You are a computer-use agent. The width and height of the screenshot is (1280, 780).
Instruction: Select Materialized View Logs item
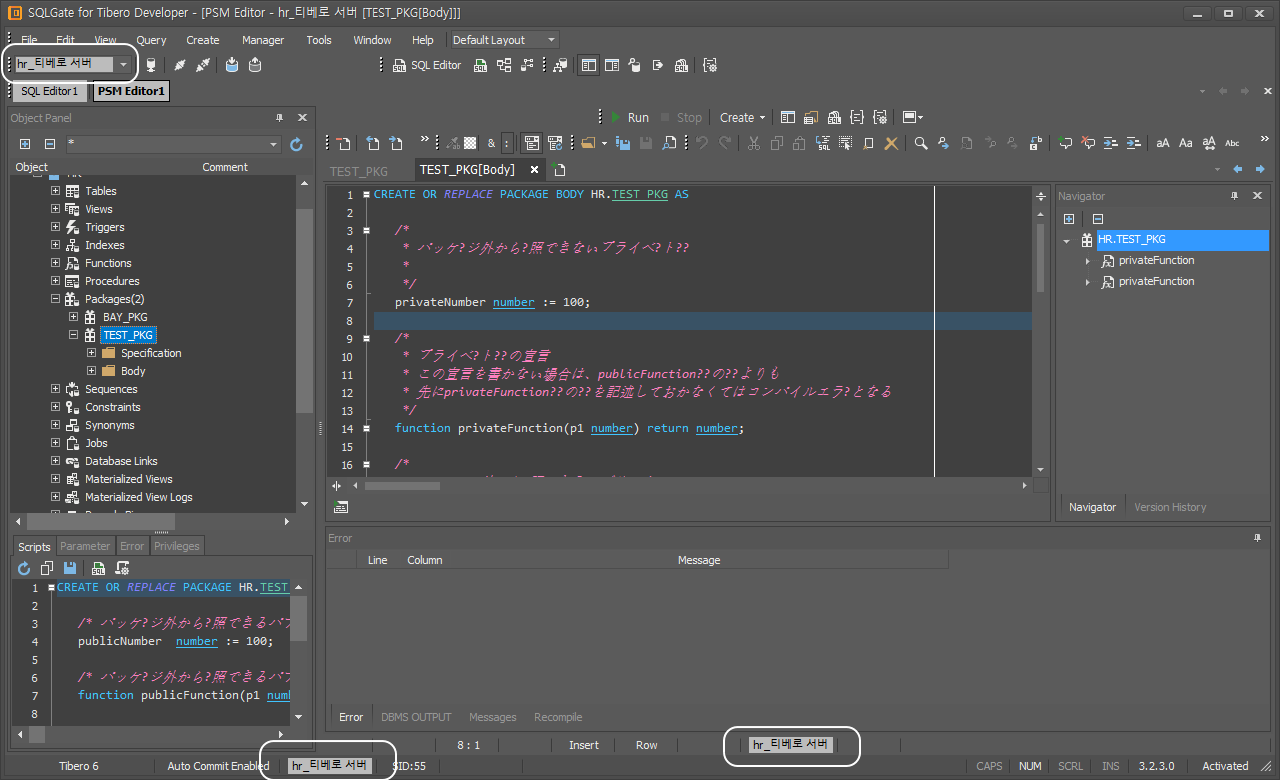pos(139,497)
